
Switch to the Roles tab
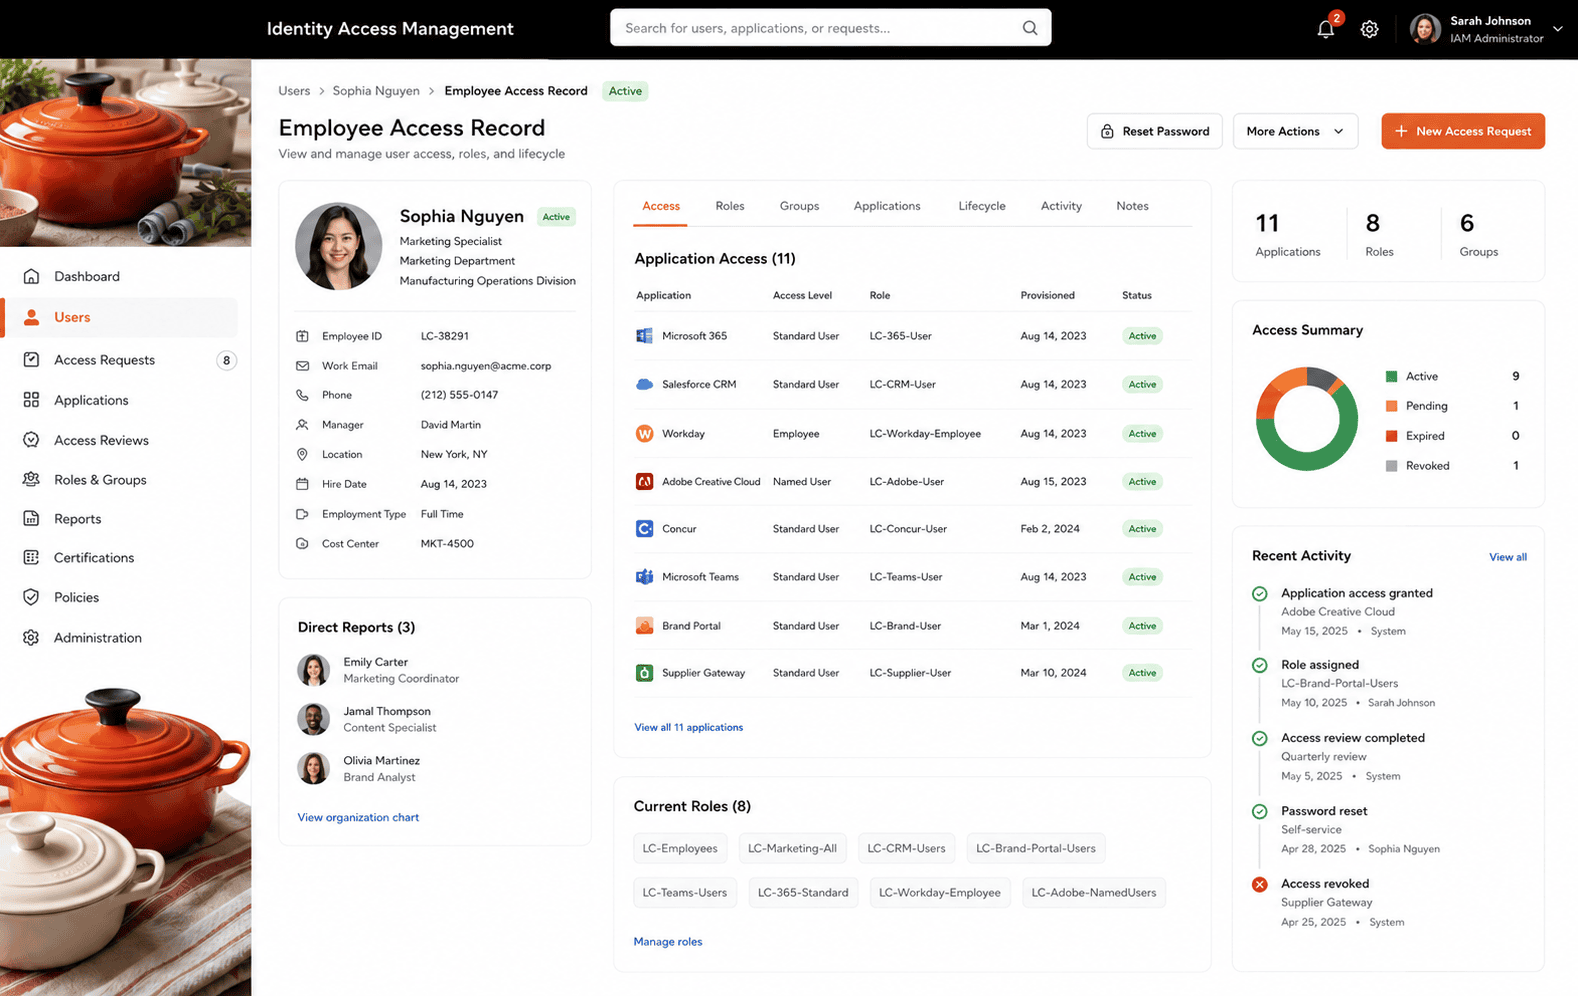pos(730,206)
